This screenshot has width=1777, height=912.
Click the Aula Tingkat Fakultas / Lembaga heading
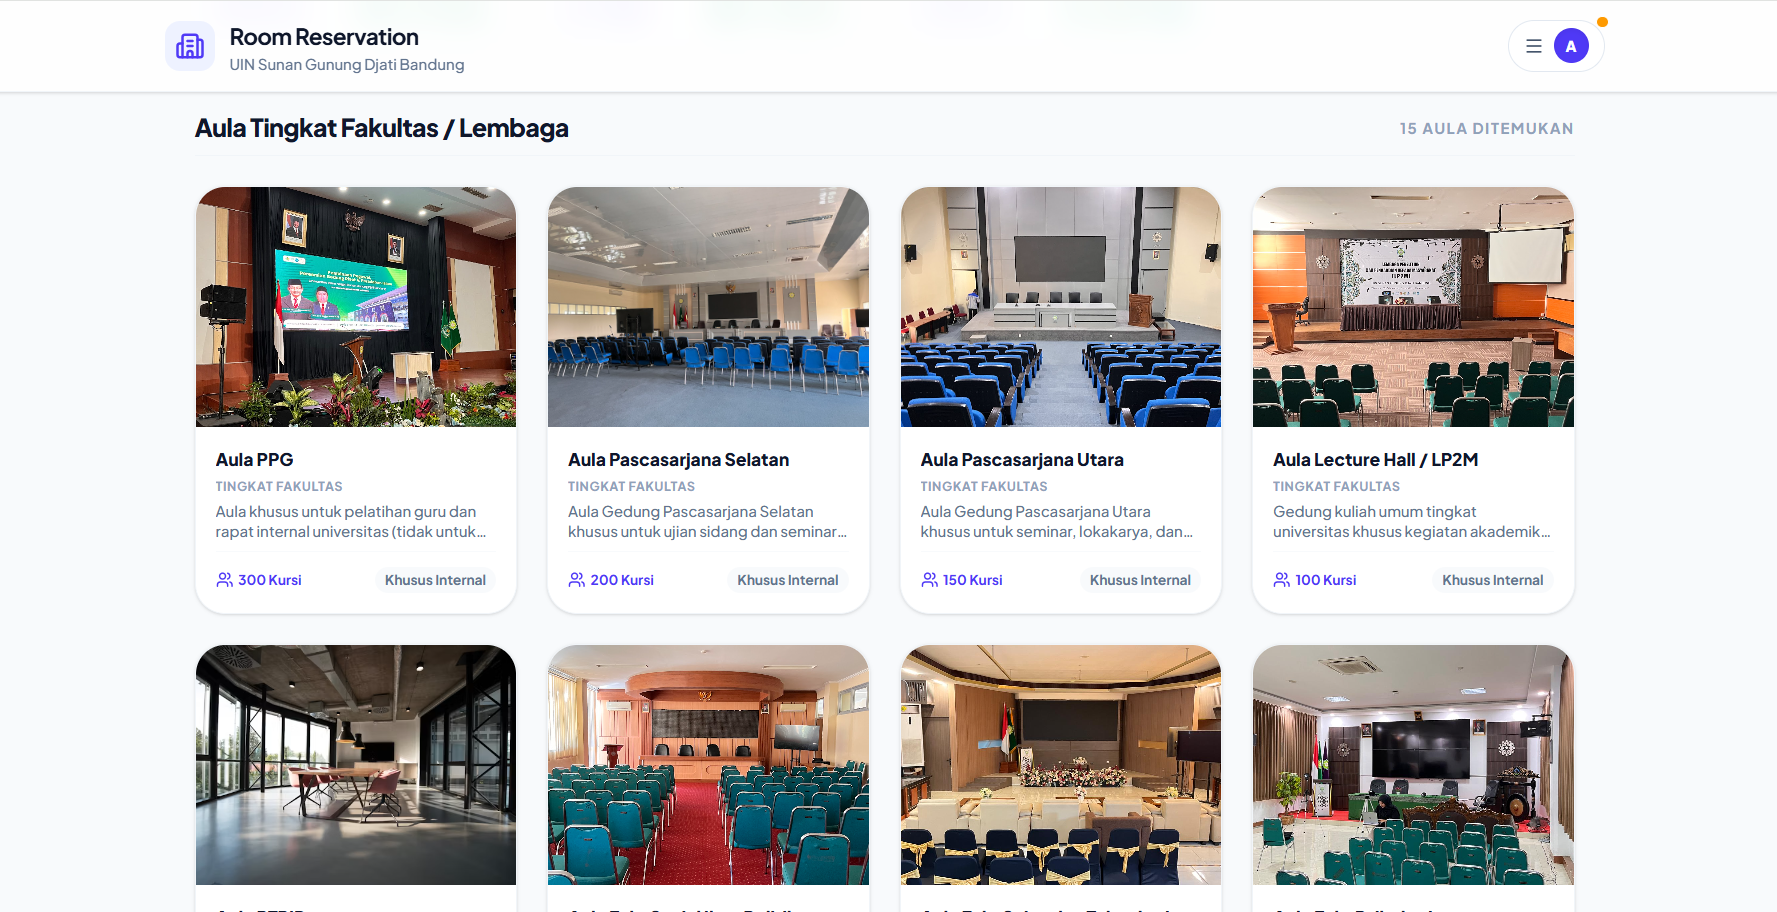click(382, 128)
